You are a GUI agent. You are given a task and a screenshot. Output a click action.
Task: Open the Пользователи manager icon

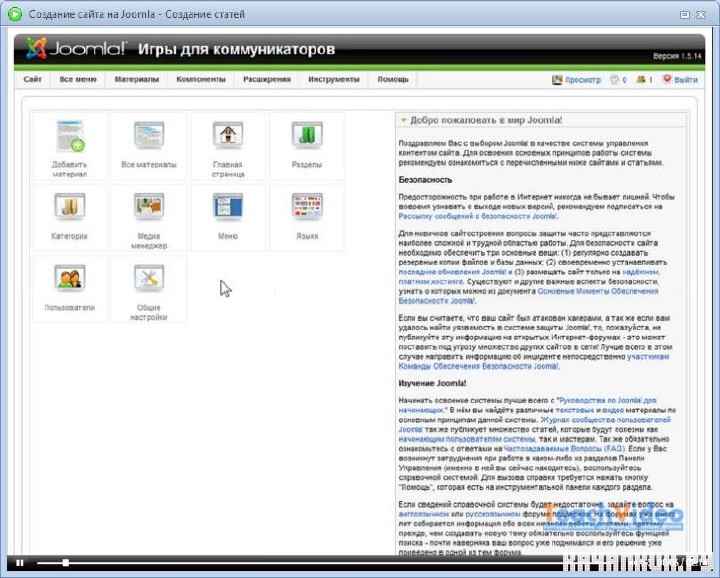(x=69, y=289)
